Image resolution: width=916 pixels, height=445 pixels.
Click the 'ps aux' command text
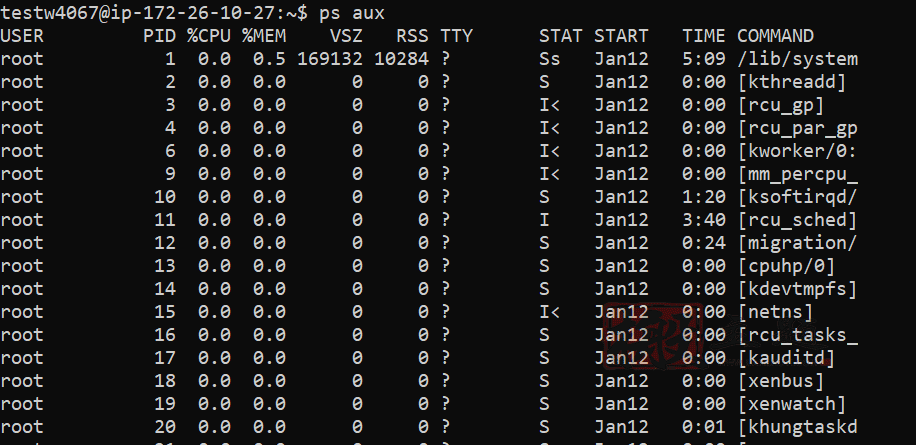352,13
